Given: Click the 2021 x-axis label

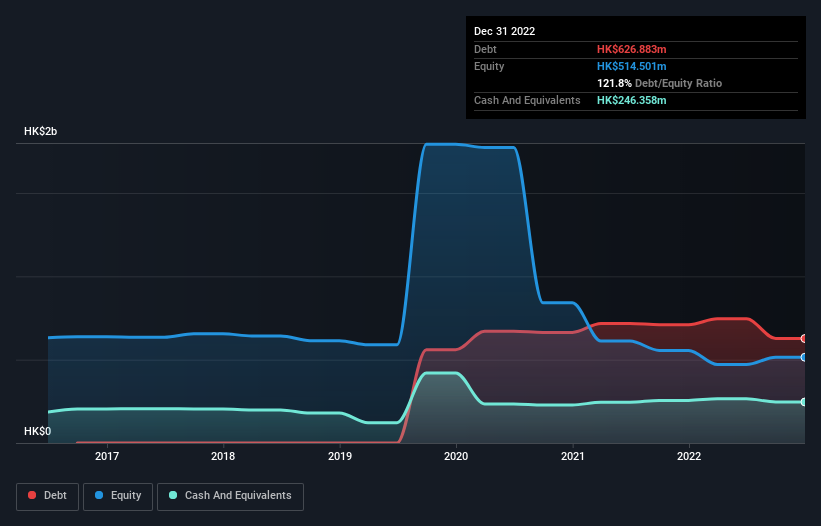Looking at the screenshot, I should 573,456.
